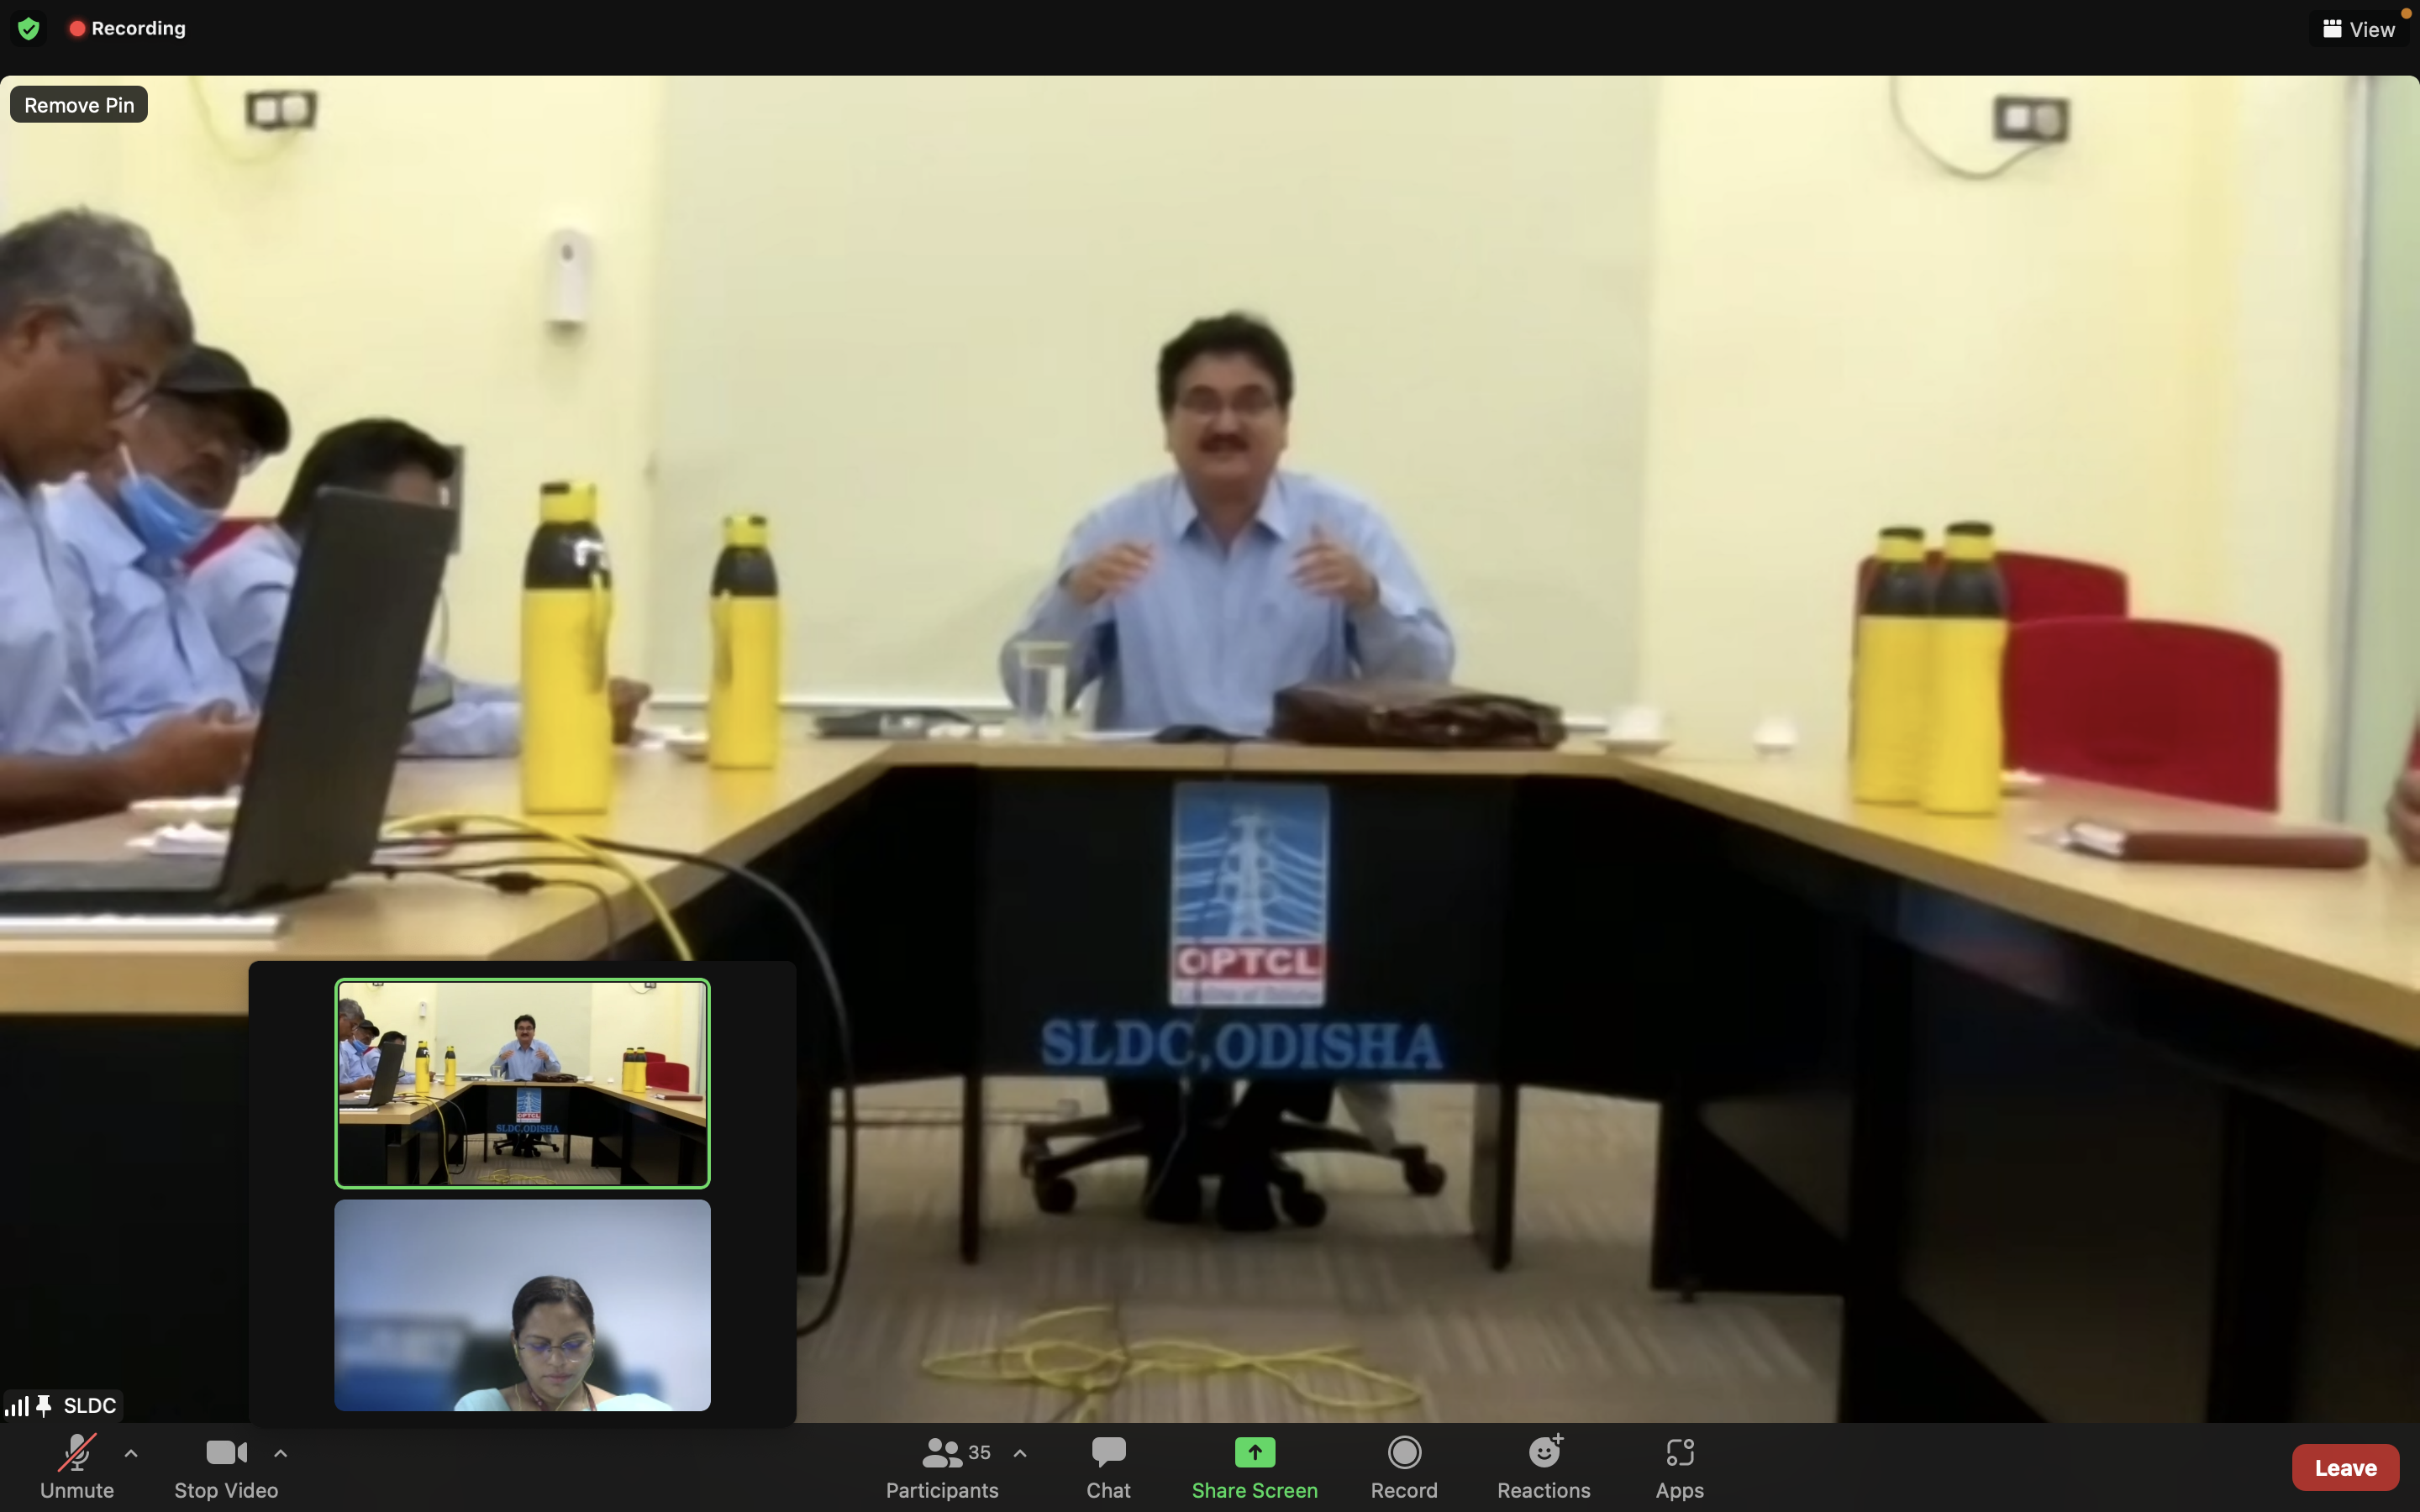The image size is (2420, 1512).
Task: Open the View layout menu
Action: [x=2359, y=29]
